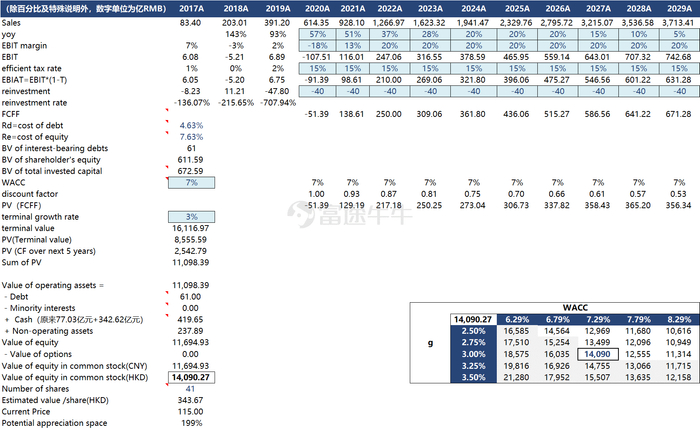Click the Value of equity label
The width and height of the screenshot is (700, 429).
coord(30,342)
